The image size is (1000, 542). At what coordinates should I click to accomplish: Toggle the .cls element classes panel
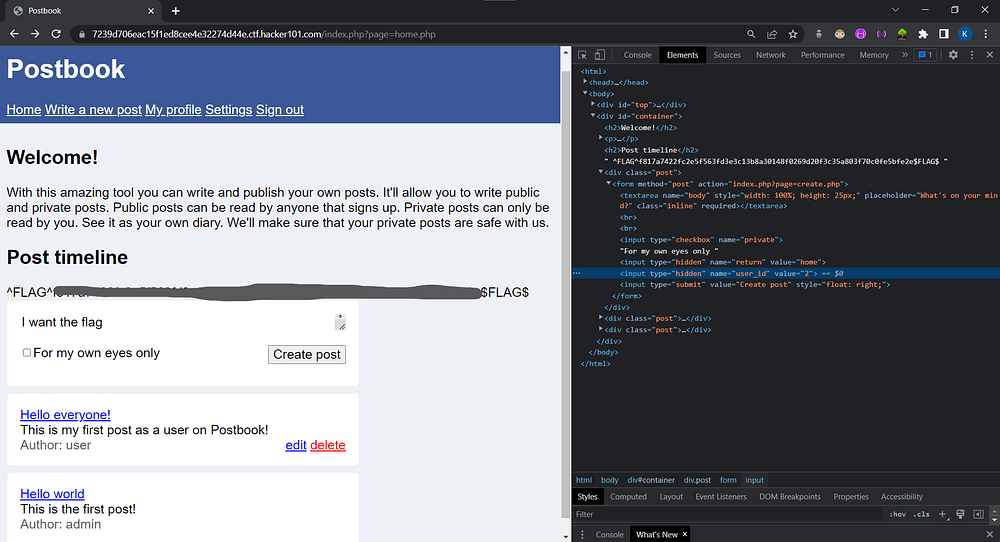pos(922,514)
